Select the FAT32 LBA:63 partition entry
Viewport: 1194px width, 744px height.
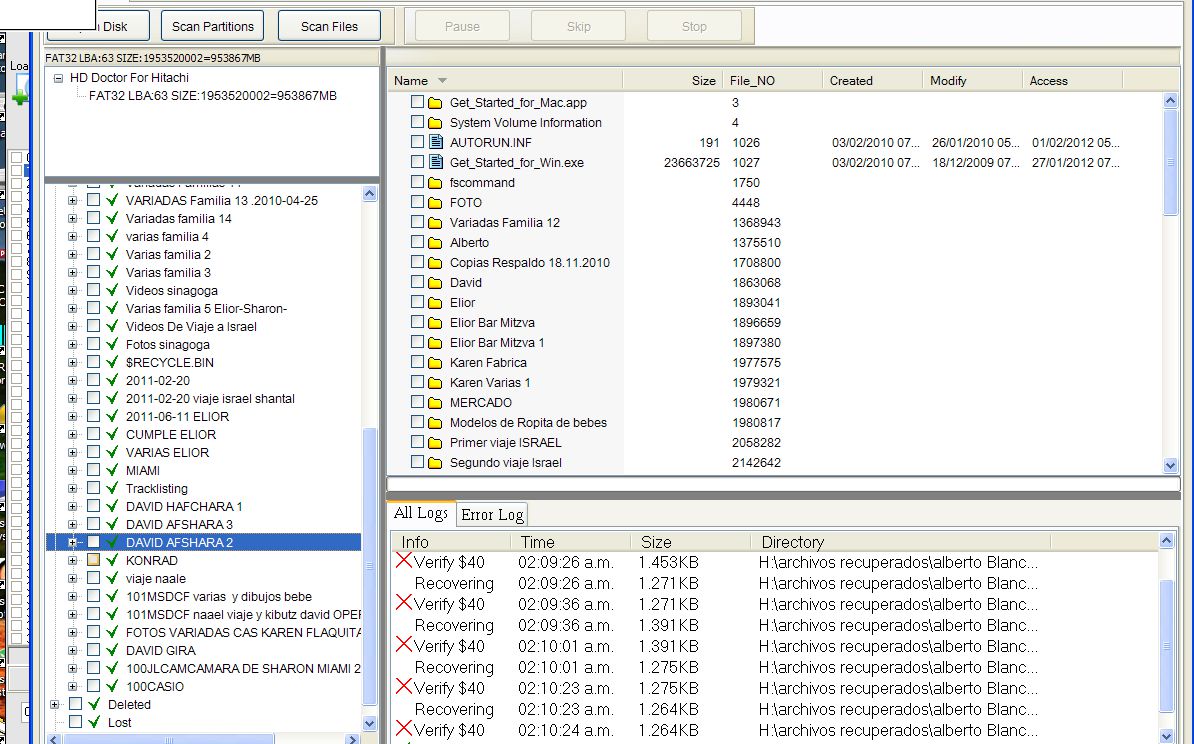click(x=212, y=96)
